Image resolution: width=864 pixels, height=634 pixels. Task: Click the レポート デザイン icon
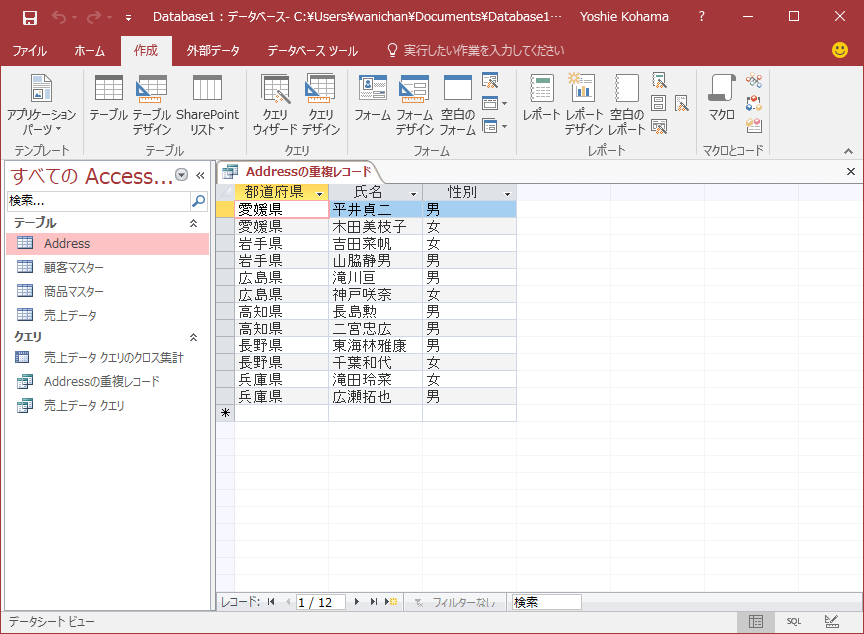[584, 105]
